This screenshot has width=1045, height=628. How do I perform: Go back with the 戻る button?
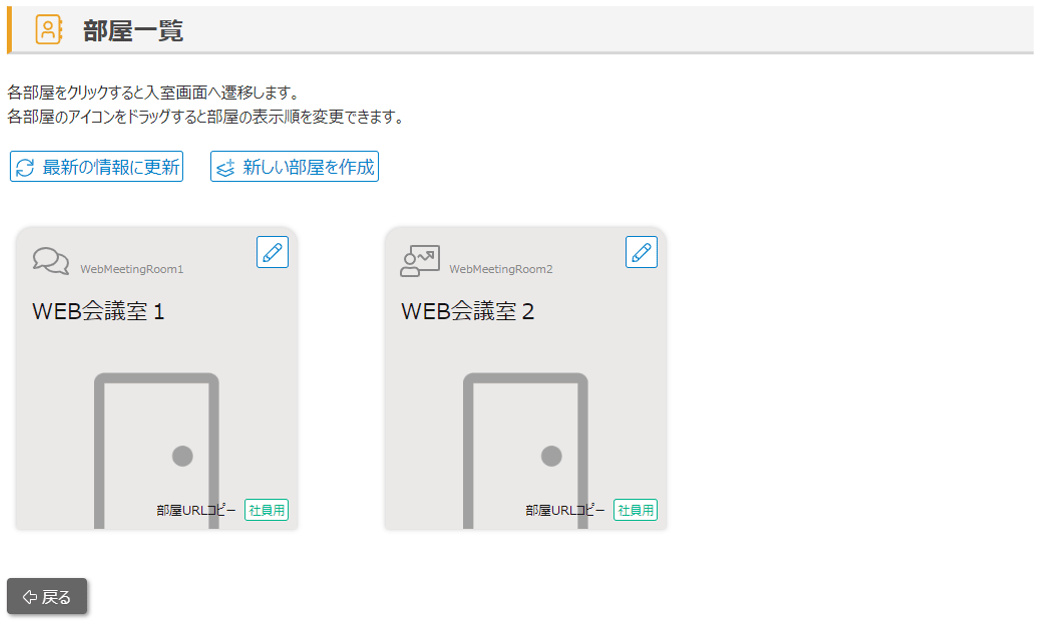47,597
